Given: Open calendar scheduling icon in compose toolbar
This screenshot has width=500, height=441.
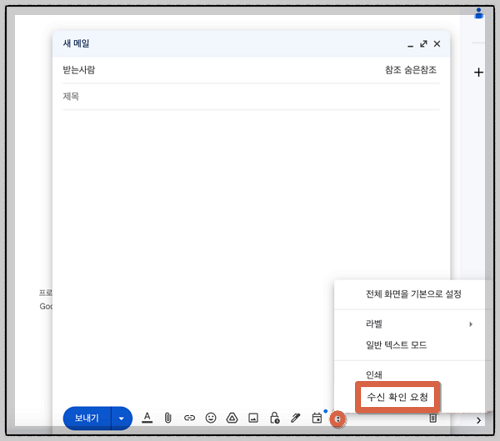Looking at the screenshot, I should pyautogui.click(x=317, y=418).
